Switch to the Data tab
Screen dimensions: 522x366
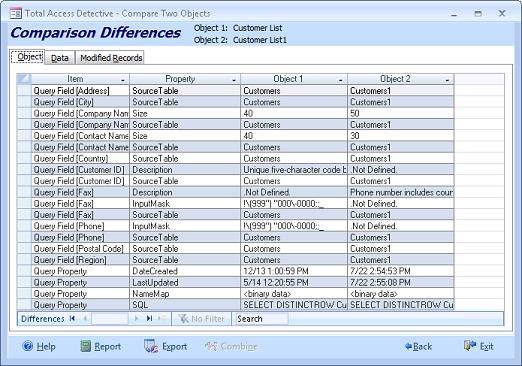click(60, 58)
